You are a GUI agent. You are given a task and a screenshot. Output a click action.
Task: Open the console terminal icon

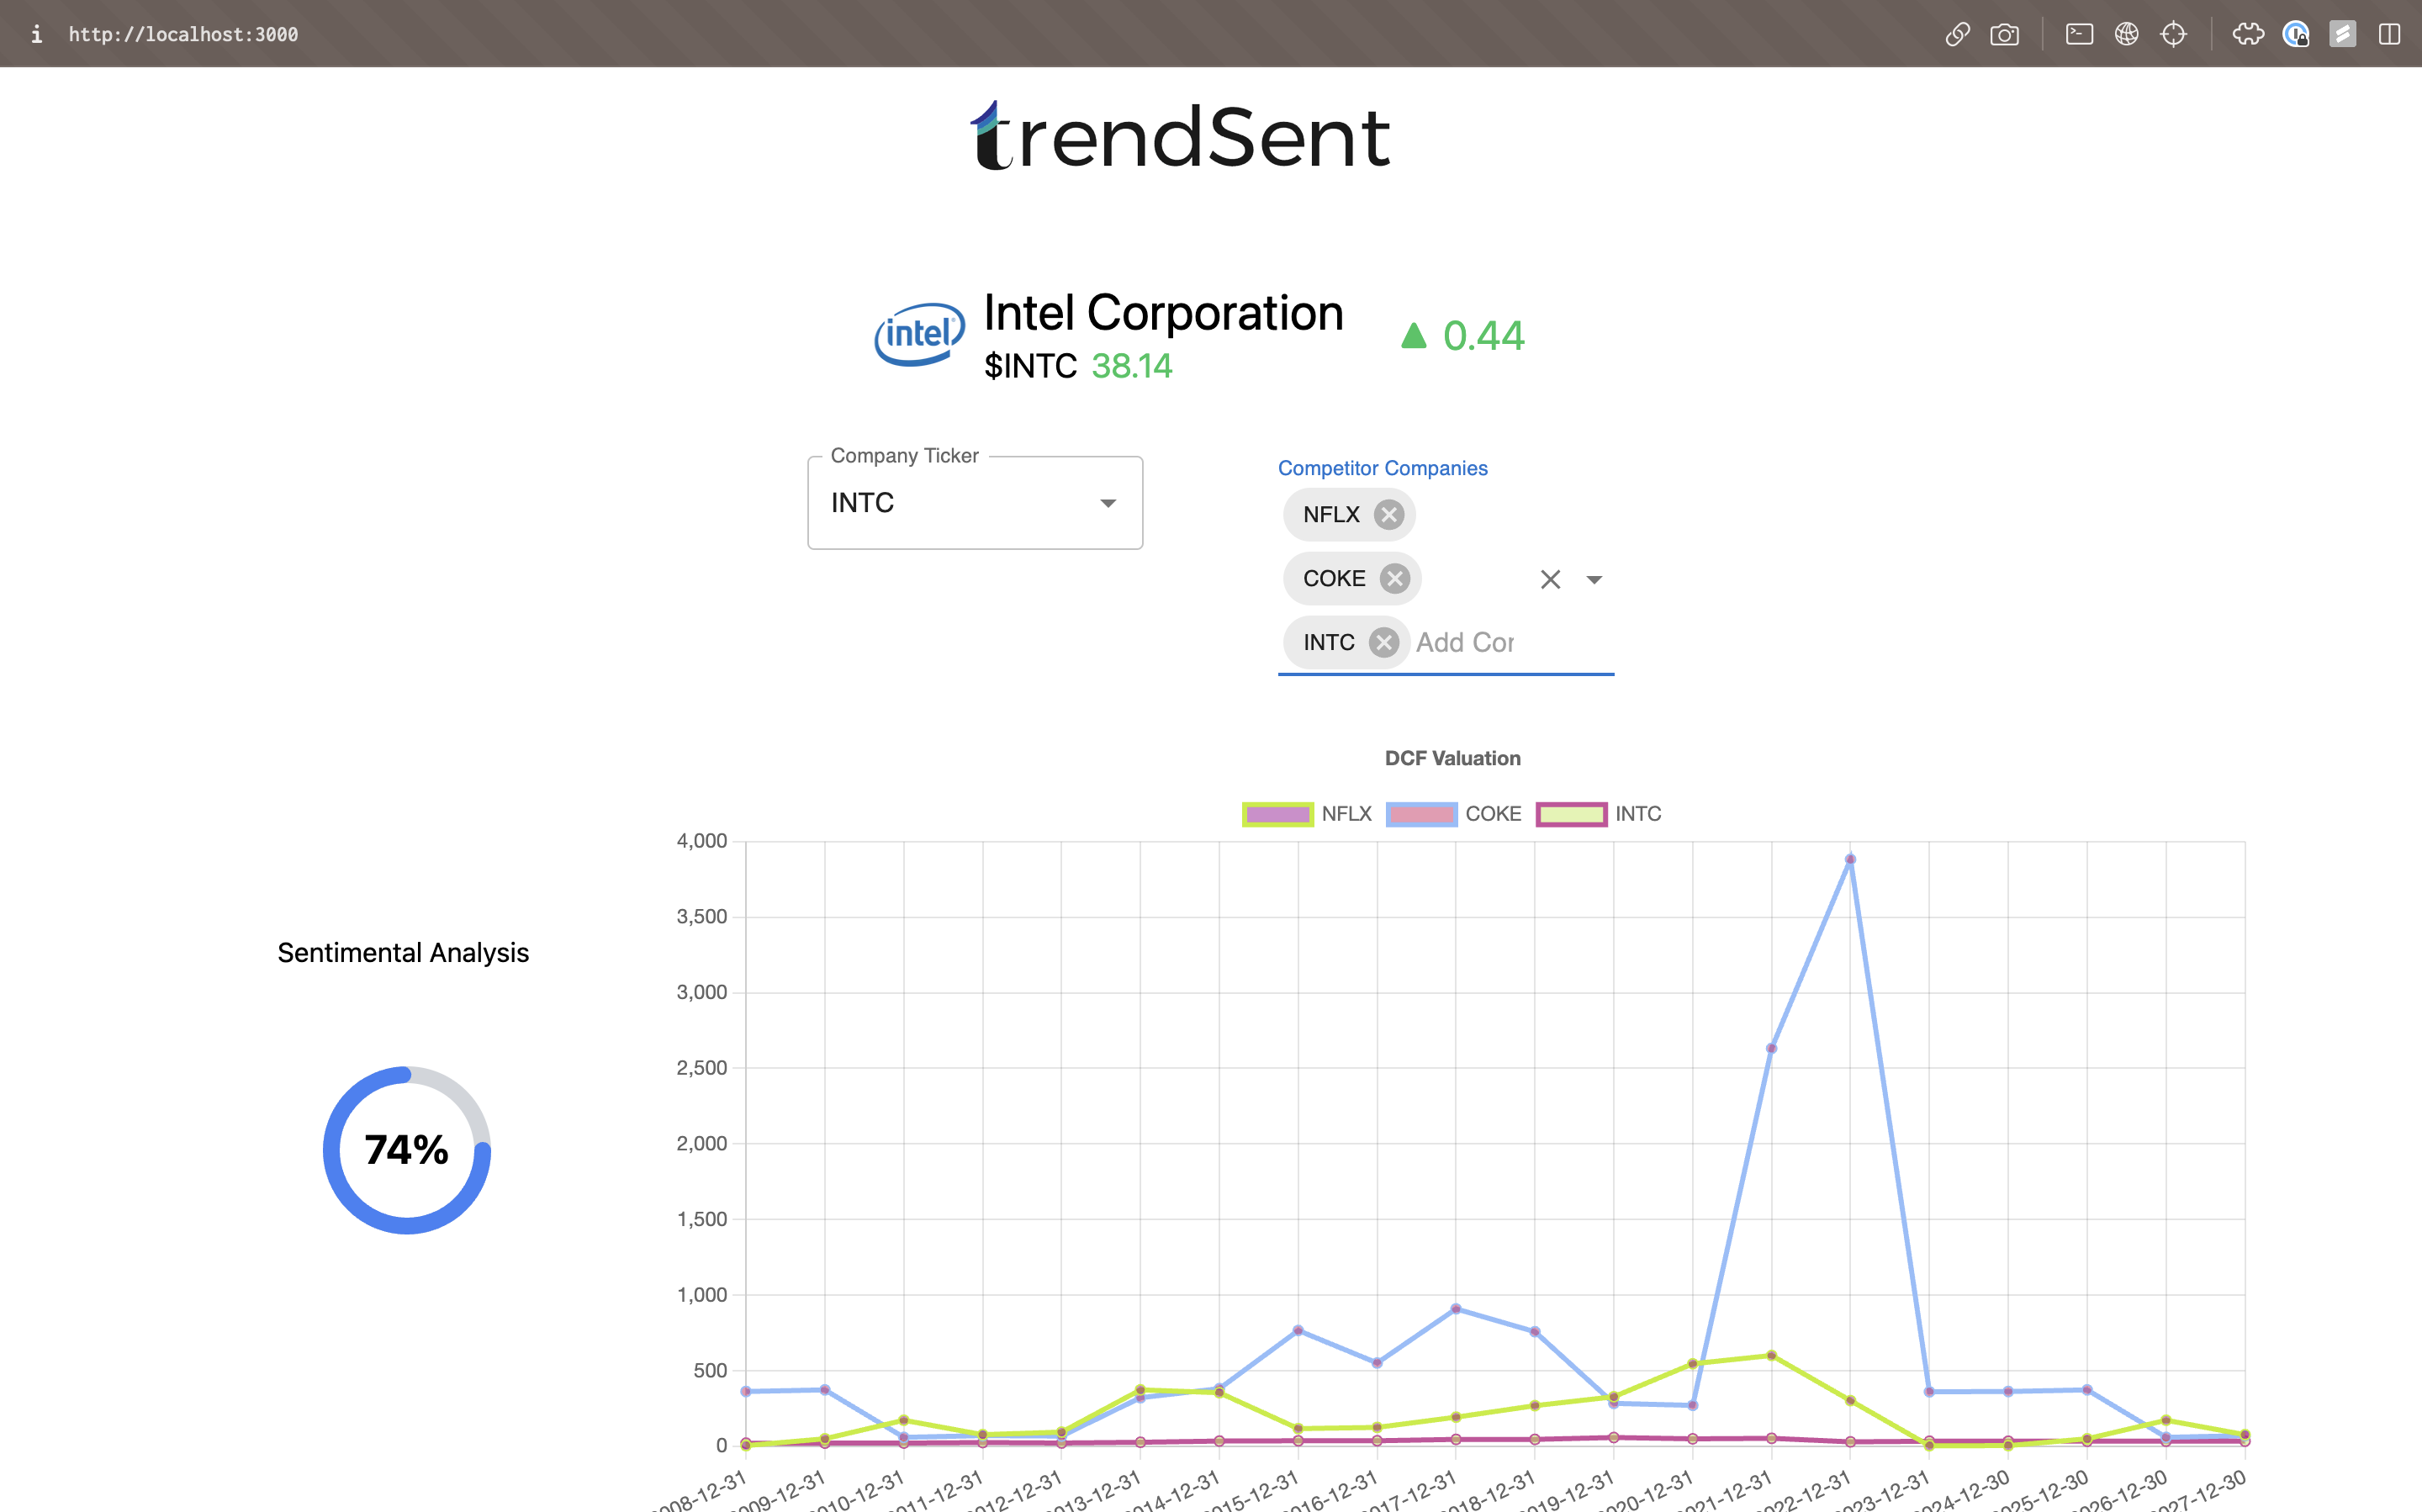coord(2079,34)
